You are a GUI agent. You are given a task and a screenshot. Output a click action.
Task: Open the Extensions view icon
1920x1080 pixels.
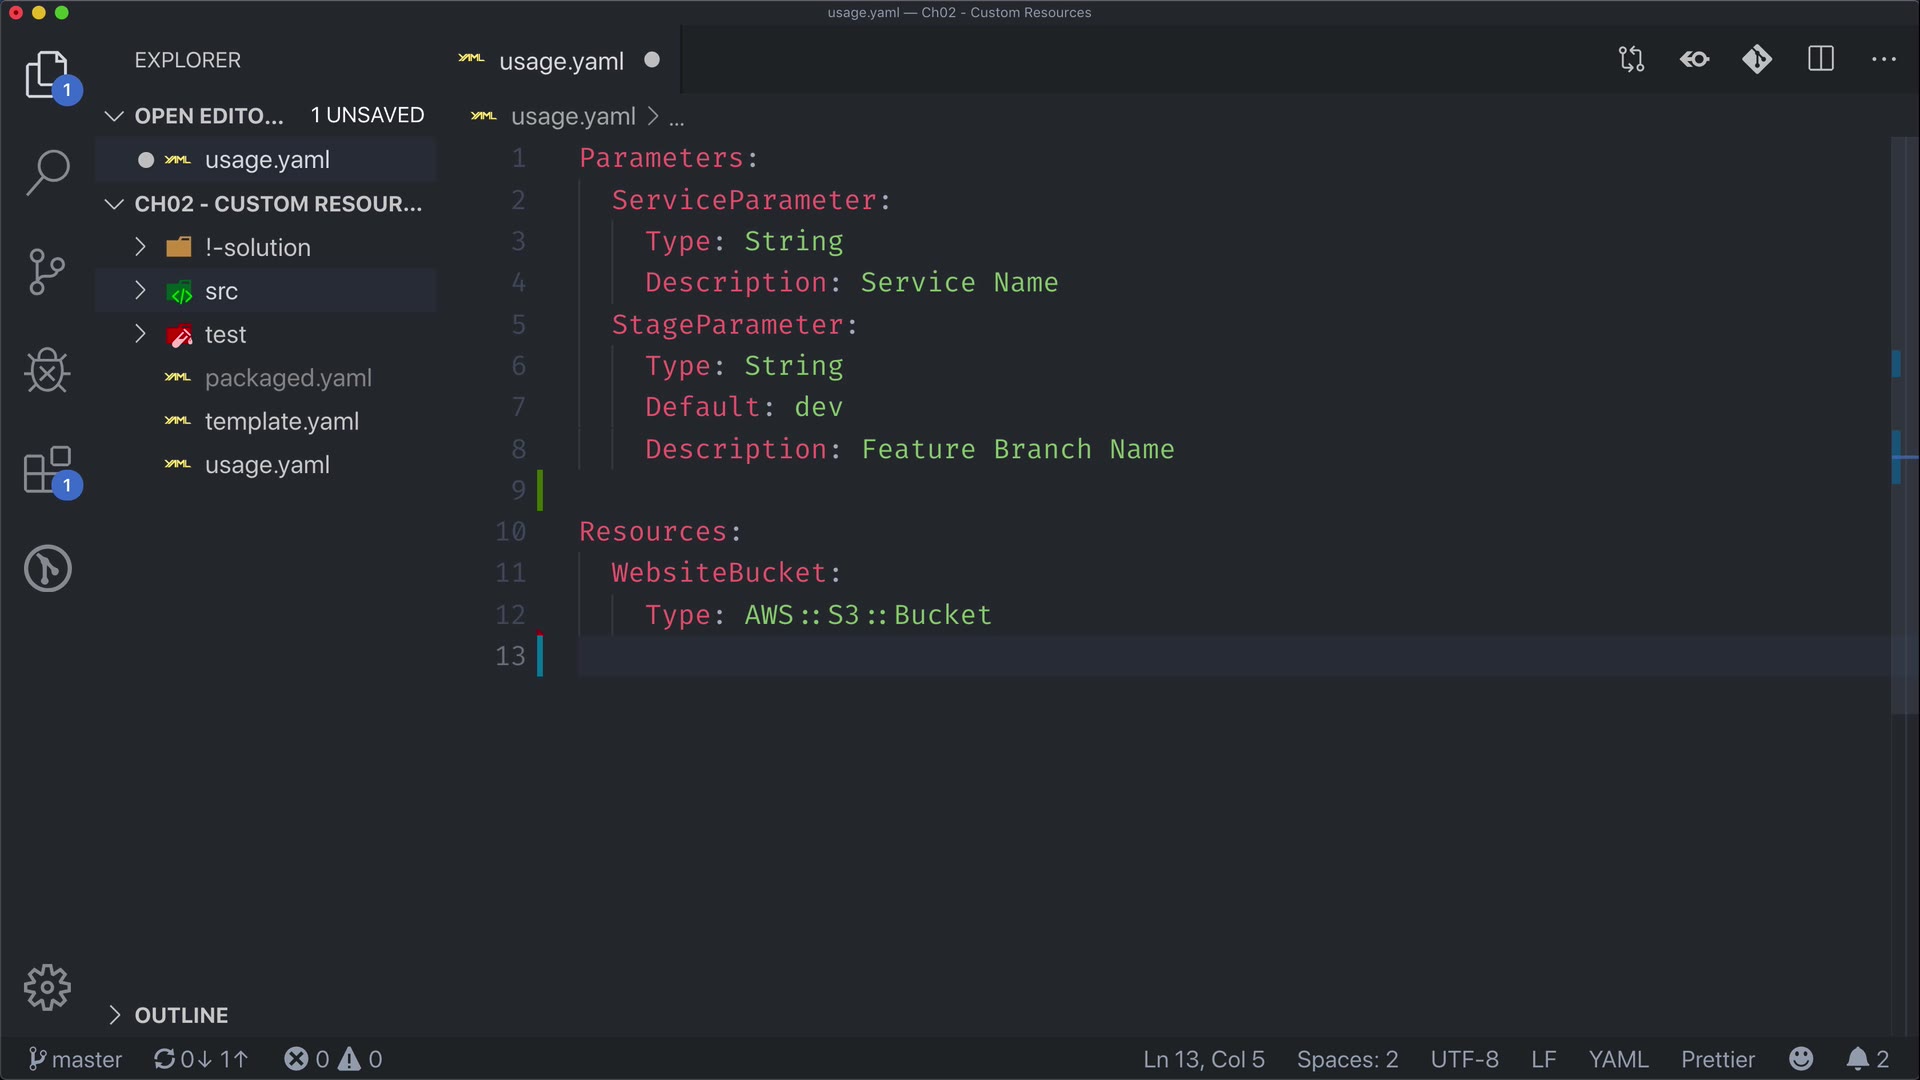(x=47, y=470)
